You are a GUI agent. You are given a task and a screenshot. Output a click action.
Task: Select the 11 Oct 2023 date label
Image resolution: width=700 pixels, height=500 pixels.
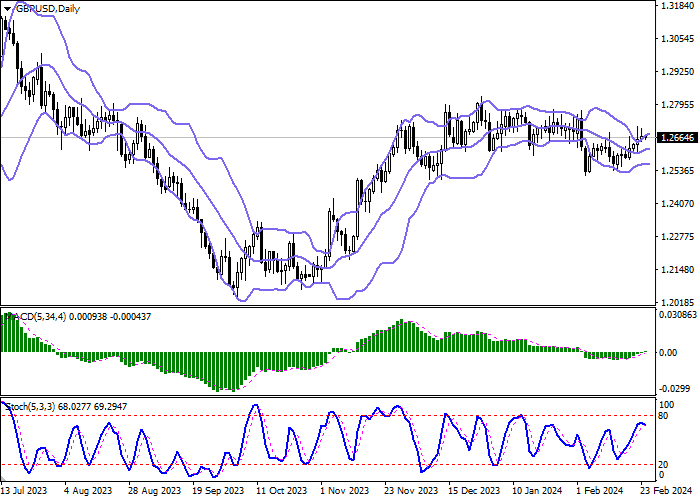click(282, 491)
